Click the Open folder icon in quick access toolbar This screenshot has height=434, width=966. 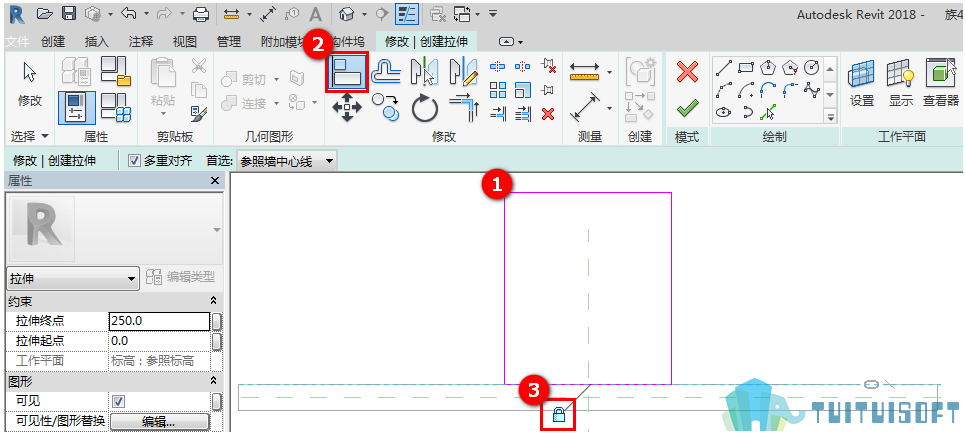(44, 14)
